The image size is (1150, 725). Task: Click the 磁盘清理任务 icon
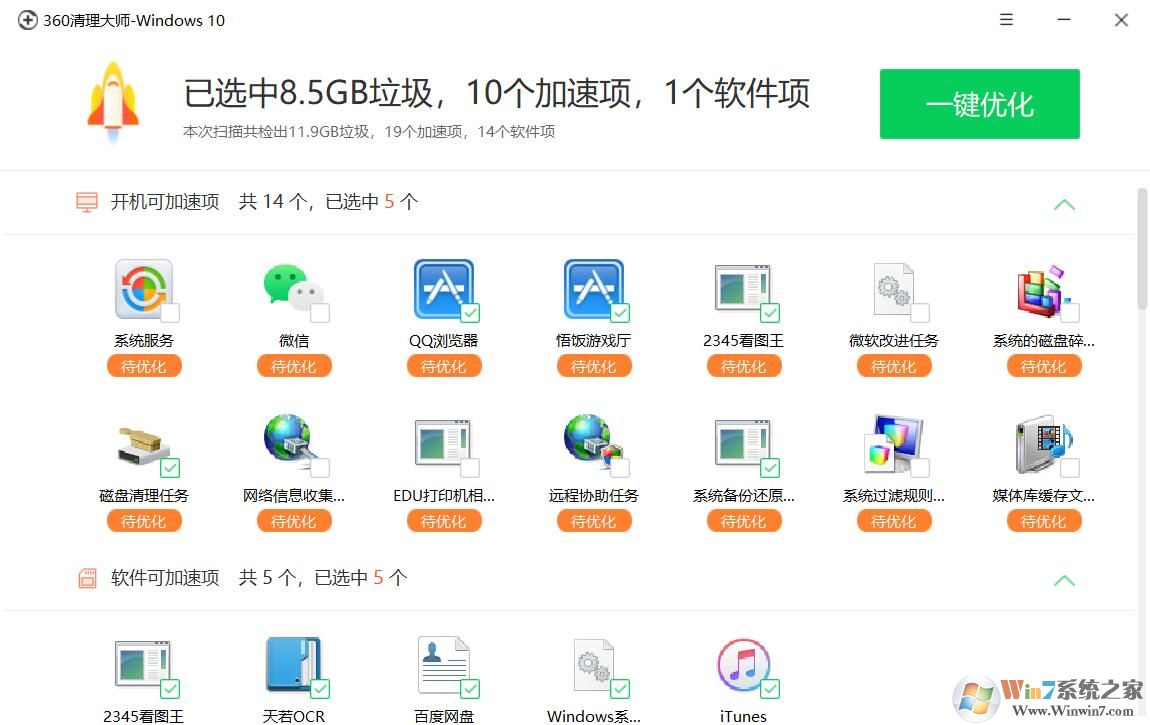[144, 445]
